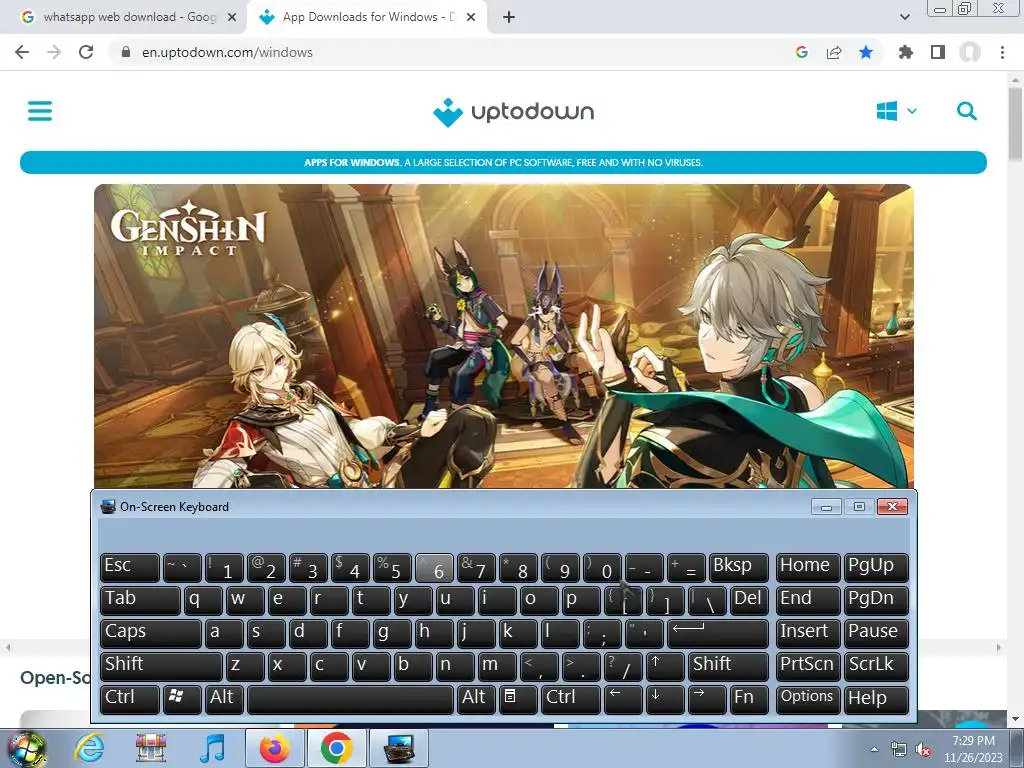Image resolution: width=1024 pixels, height=768 pixels.
Task: Toggle the Chrome side panel icon
Action: tap(938, 52)
